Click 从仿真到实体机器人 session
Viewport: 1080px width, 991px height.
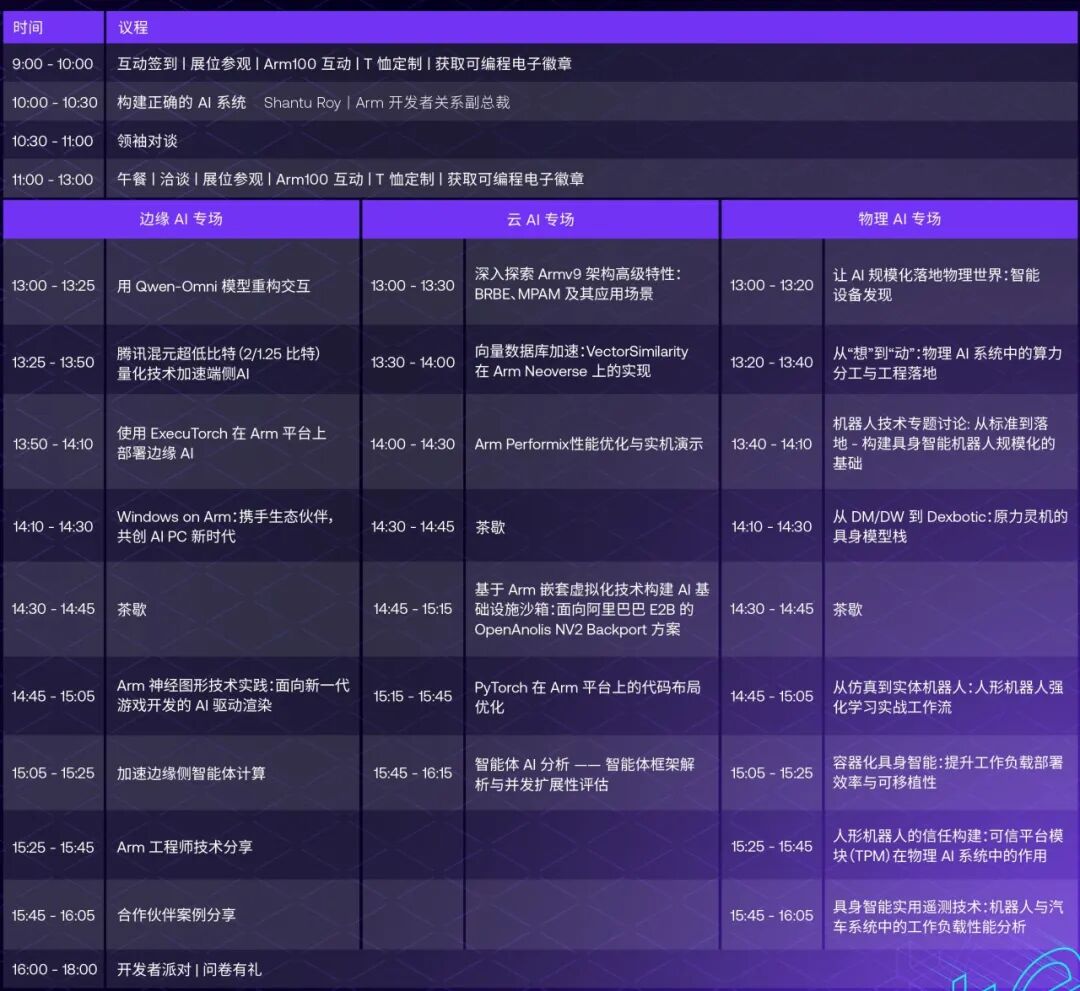[948, 697]
